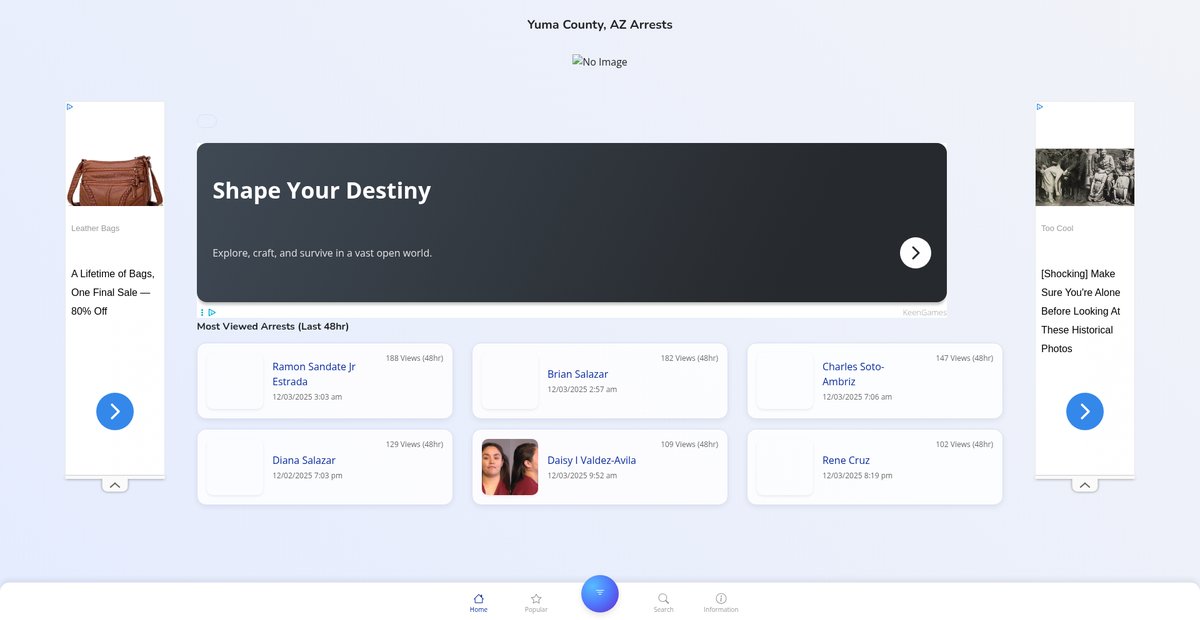Collapse the left side ad panel
The image size is (1200, 620).
(115, 485)
